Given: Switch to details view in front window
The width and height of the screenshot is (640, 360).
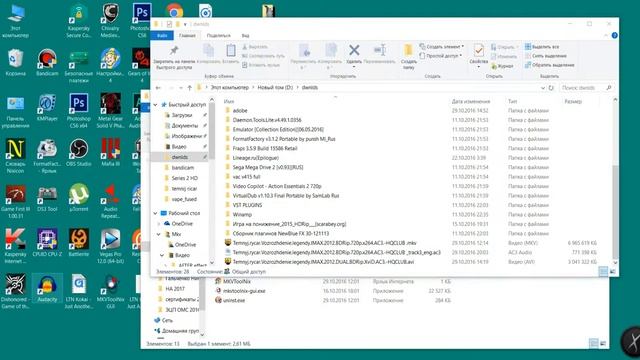Looking at the screenshot, I should pyautogui.click(x=603, y=271).
